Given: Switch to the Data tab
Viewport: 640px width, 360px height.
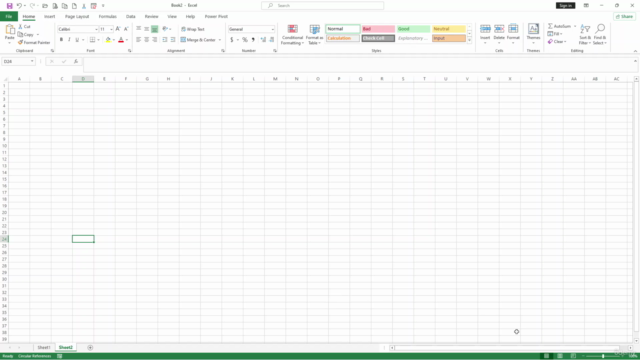Looking at the screenshot, I should point(131,16).
